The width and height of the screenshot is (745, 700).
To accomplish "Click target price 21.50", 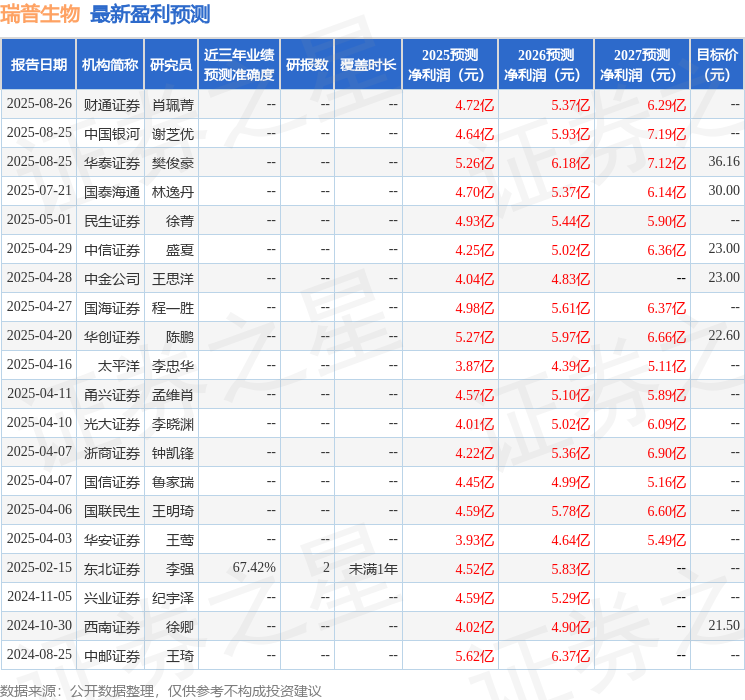I will point(724,625).
